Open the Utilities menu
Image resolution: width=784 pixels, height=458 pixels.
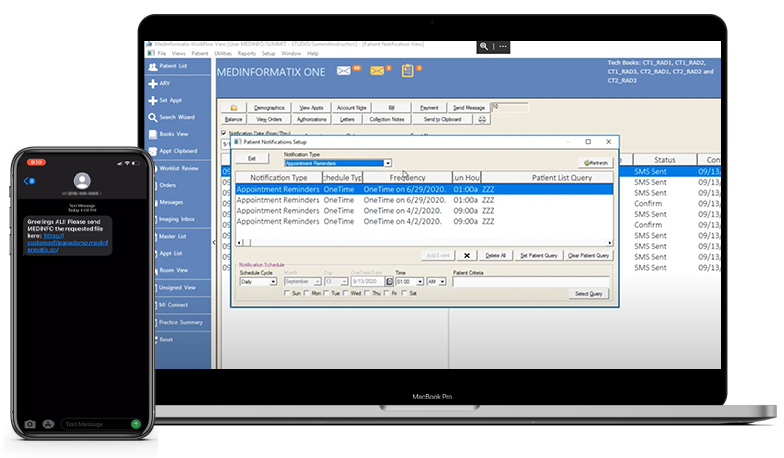223,53
